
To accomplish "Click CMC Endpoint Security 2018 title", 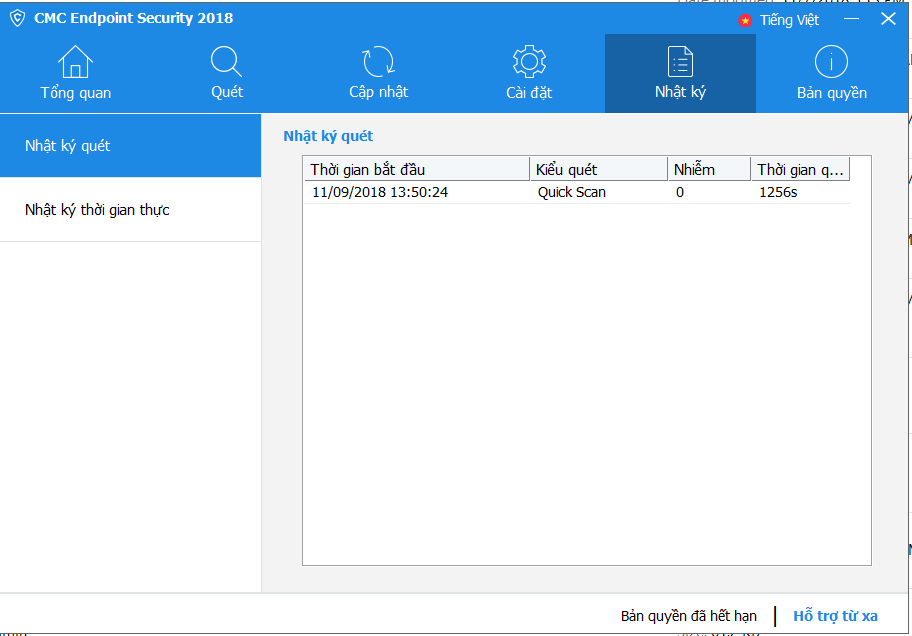I will 133,18.
